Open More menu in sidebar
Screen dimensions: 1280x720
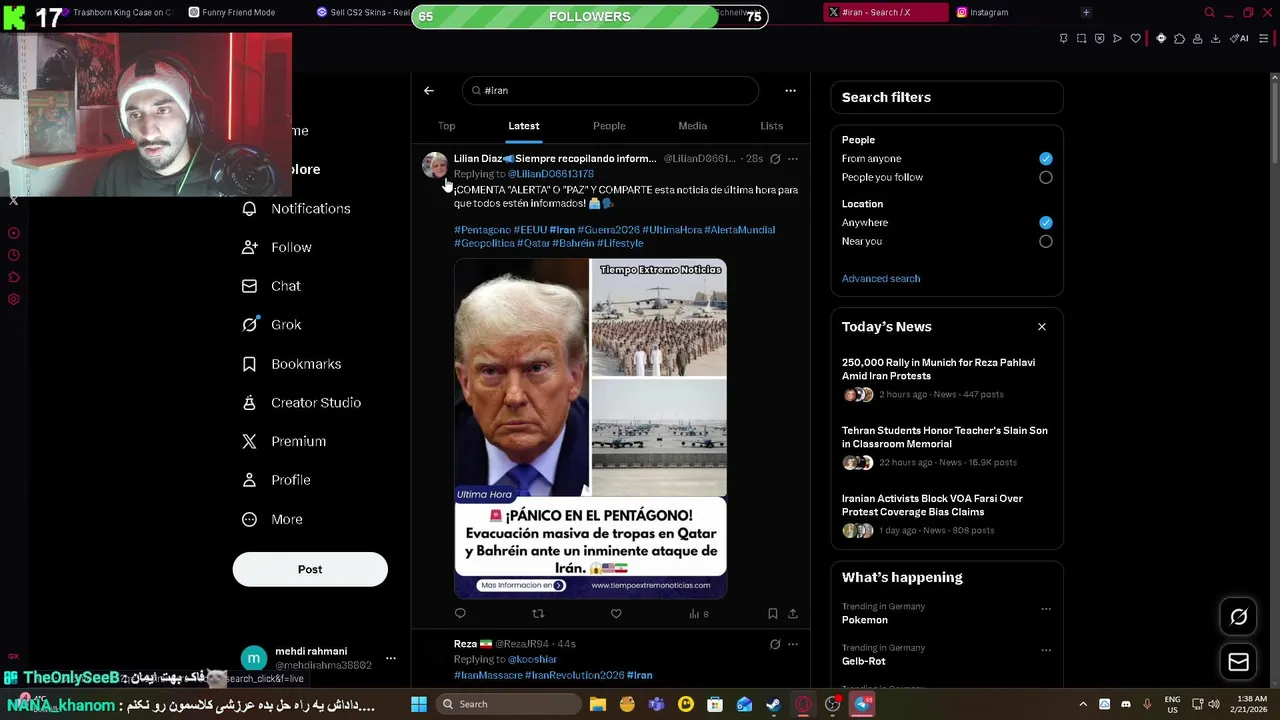pos(273,519)
